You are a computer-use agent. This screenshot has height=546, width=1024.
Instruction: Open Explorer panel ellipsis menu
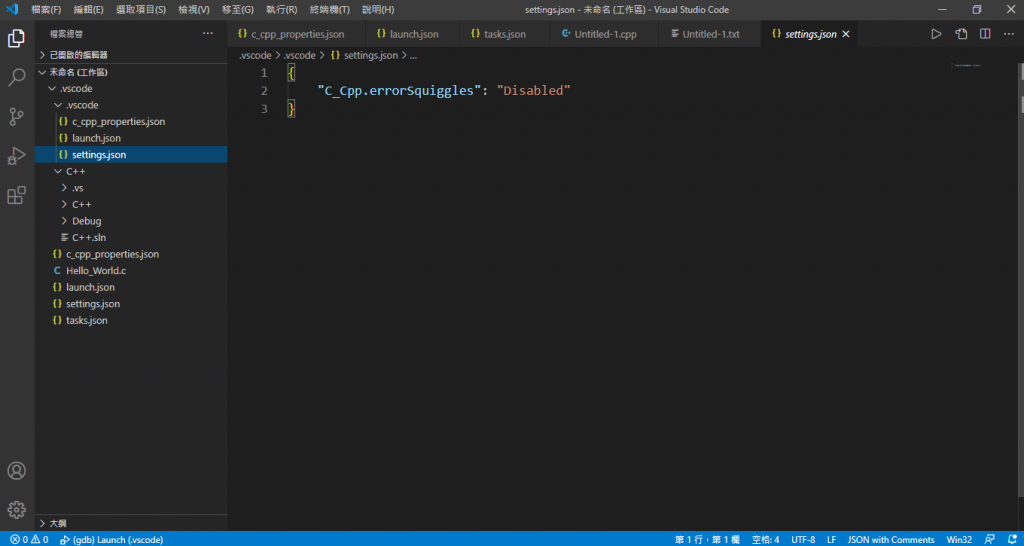(208, 33)
